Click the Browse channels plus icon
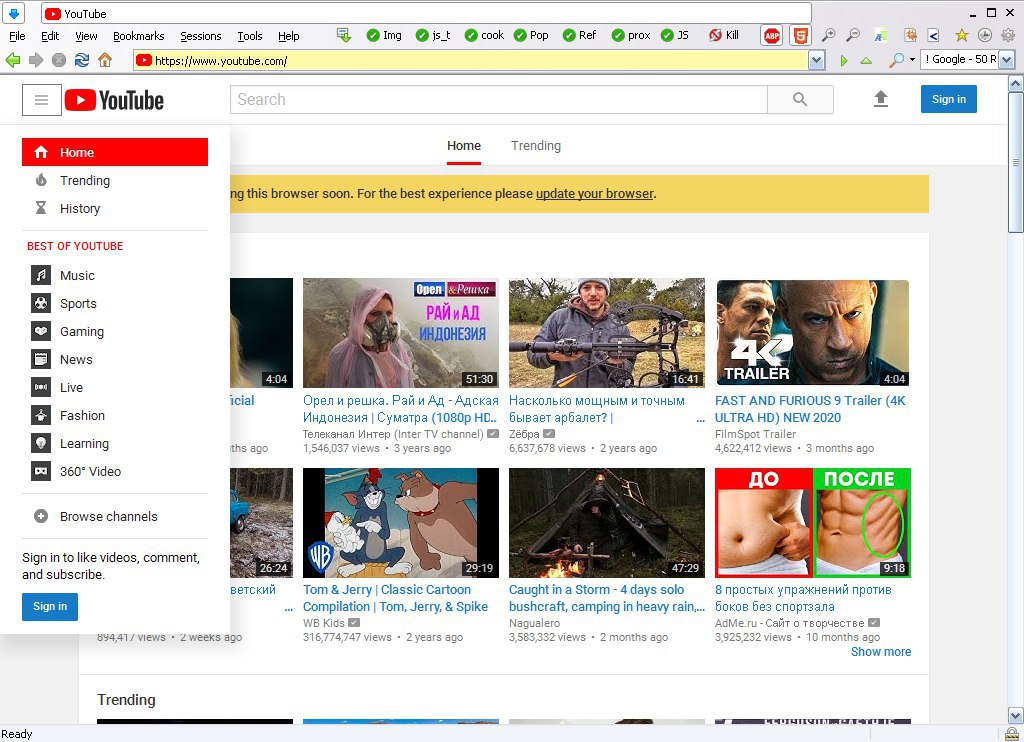The image size is (1024, 742). tap(41, 516)
